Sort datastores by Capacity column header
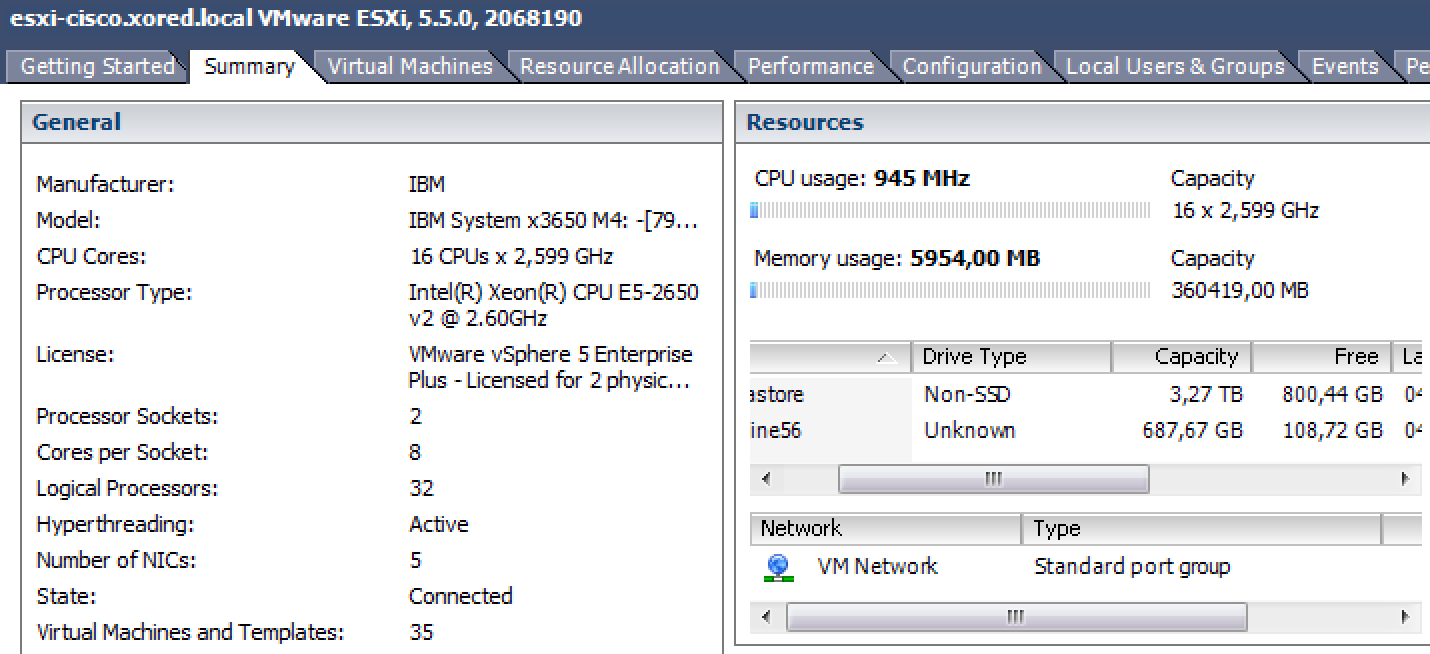1430x654 pixels. click(1181, 357)
